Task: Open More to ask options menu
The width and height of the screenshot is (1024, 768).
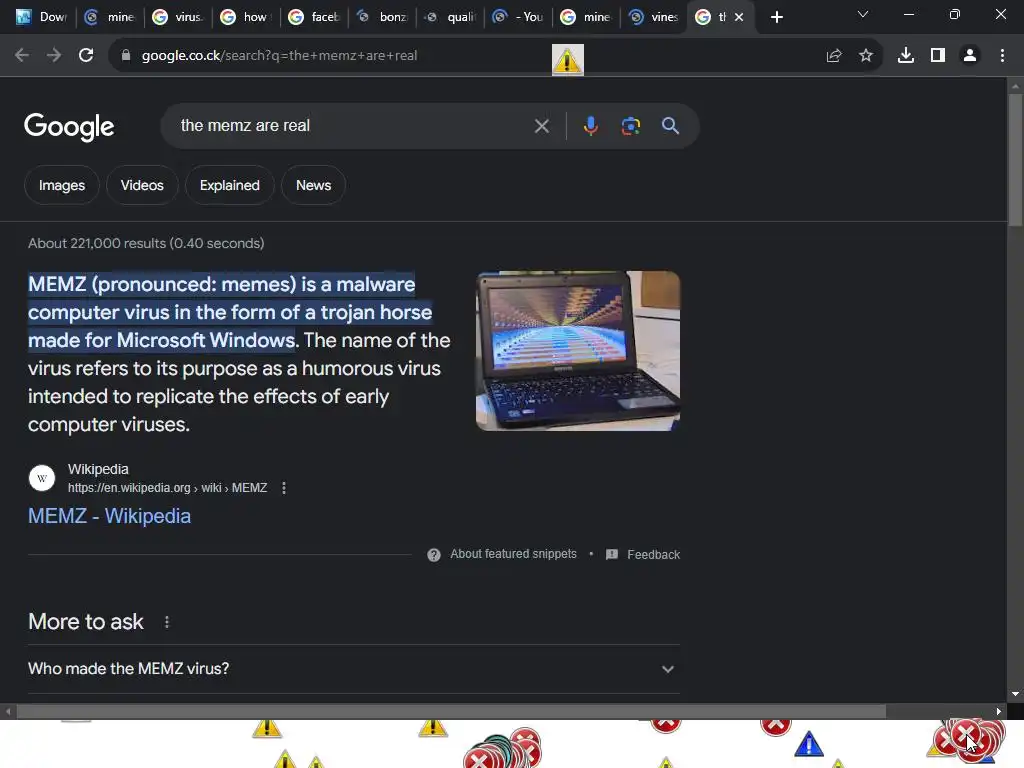Action: [x=167, y=622]
